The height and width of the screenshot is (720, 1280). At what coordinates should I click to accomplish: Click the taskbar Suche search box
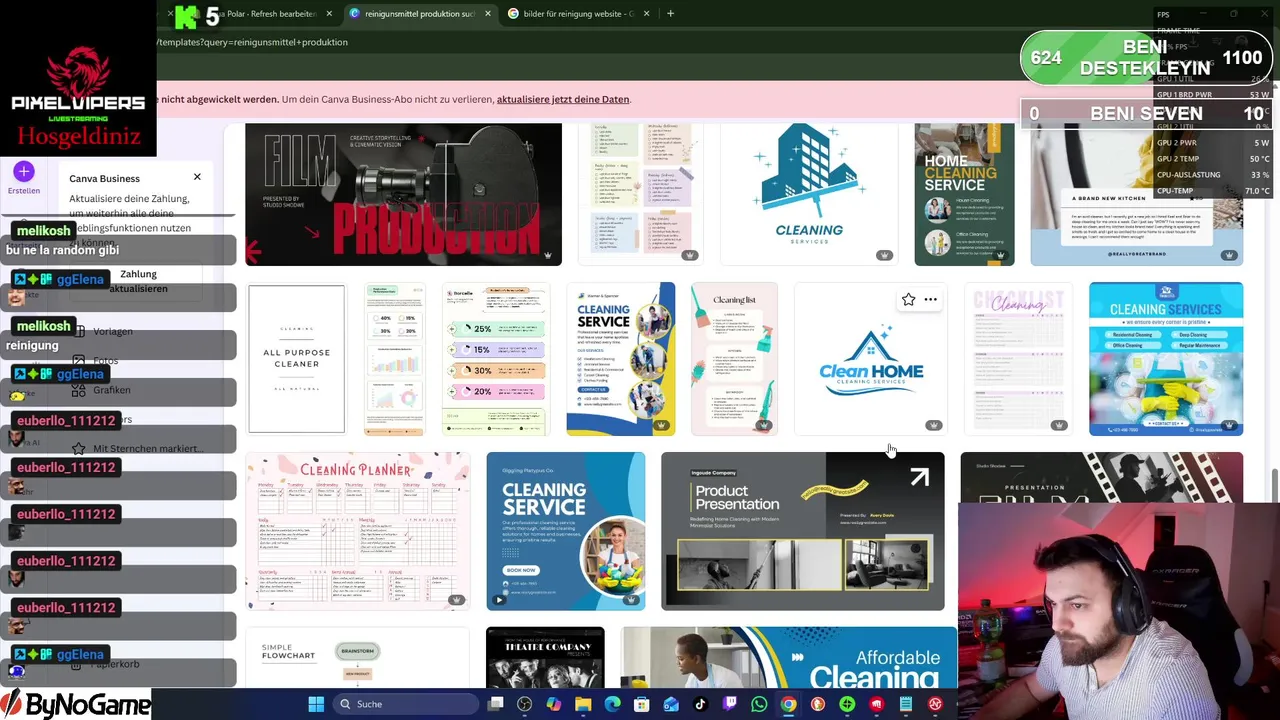click(405, 704)
